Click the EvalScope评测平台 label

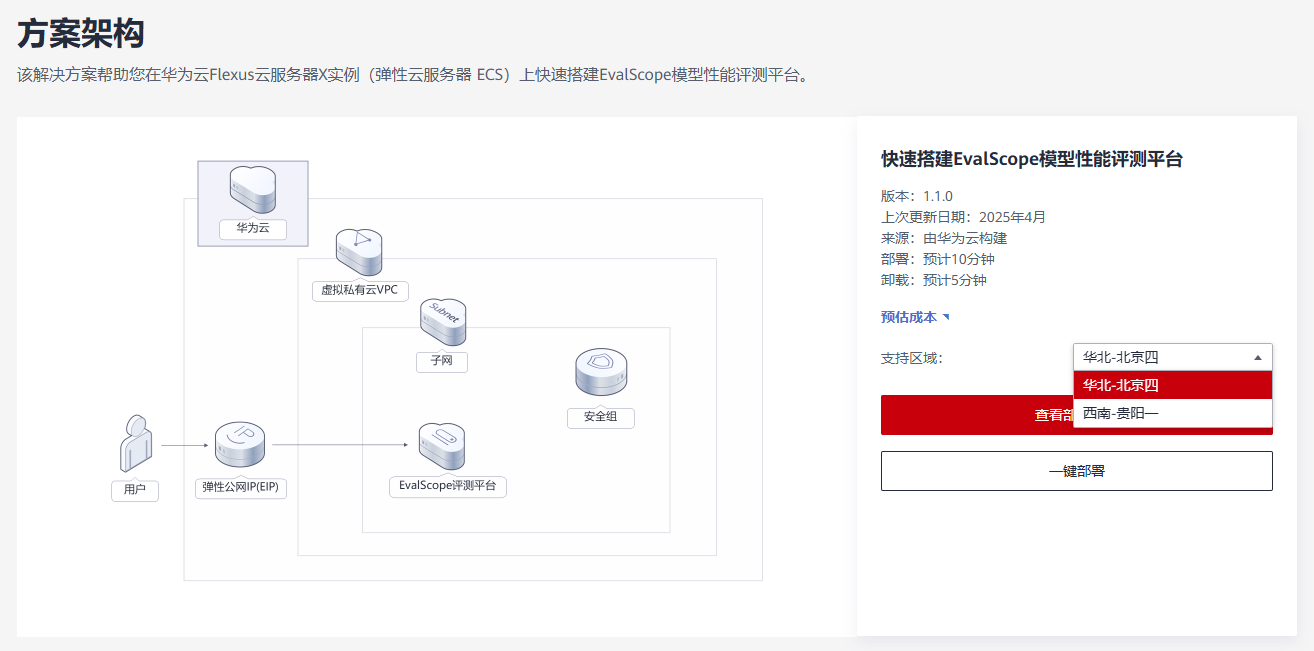448,487
